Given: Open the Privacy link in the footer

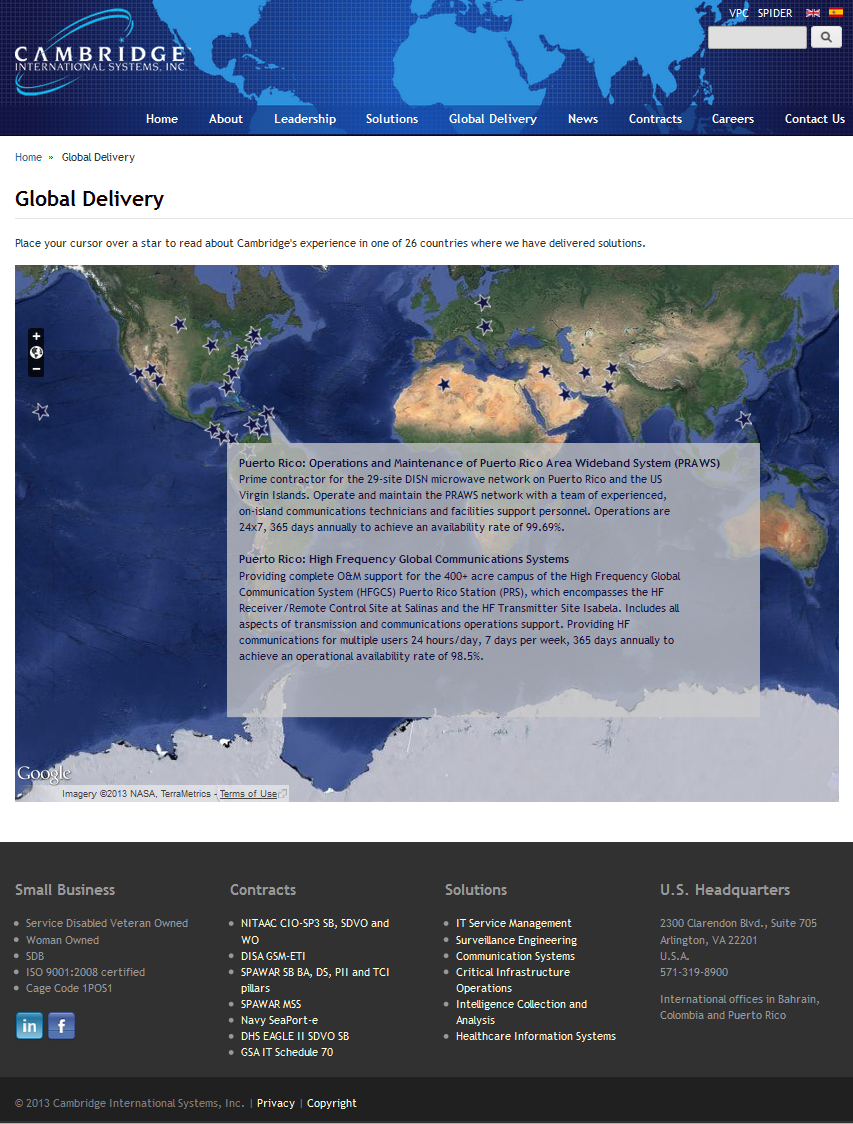Looking at the screenshot, I should [x=276, y=1103].
